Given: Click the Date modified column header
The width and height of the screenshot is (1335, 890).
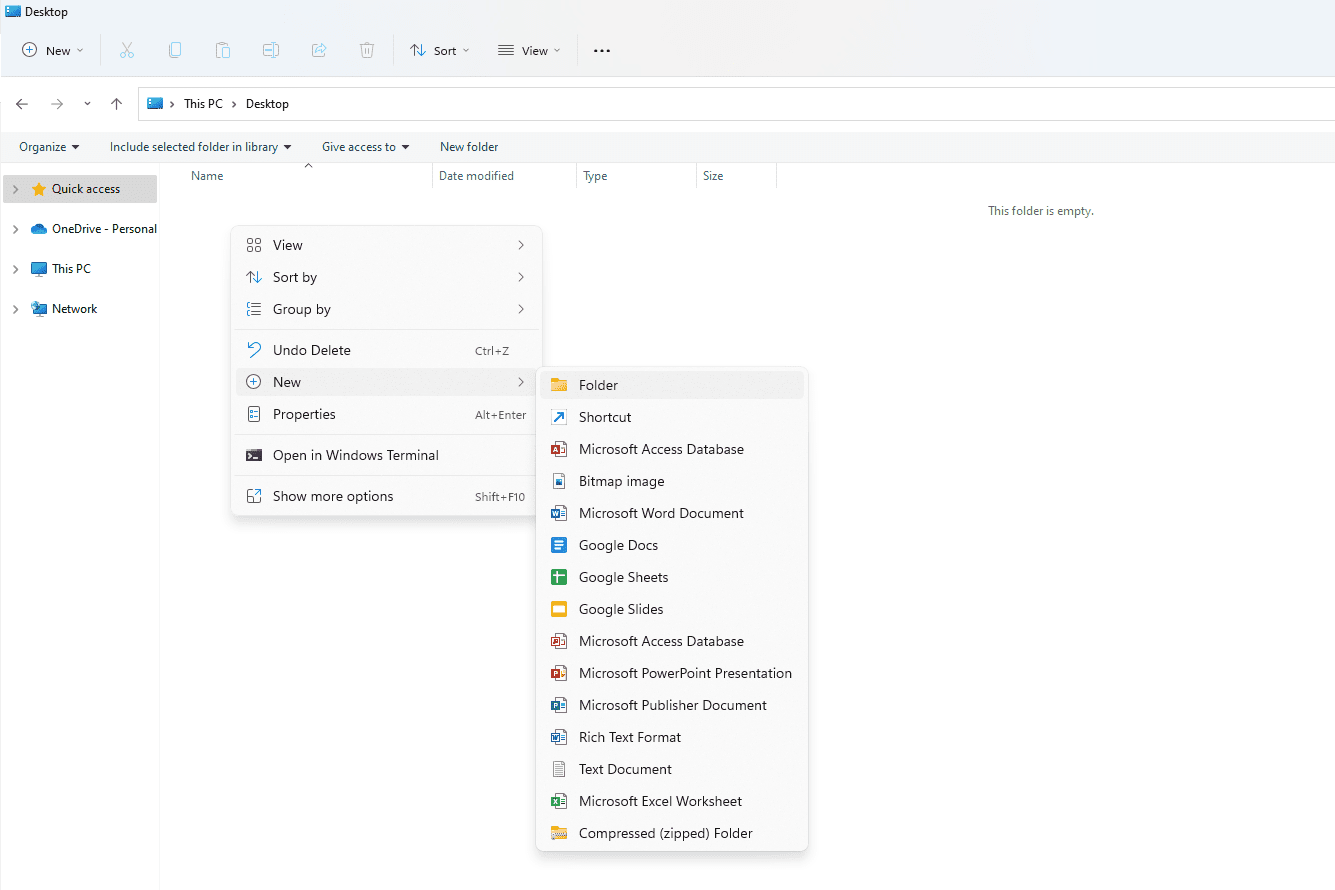Looking at the screenshot, I should point(476,176).
